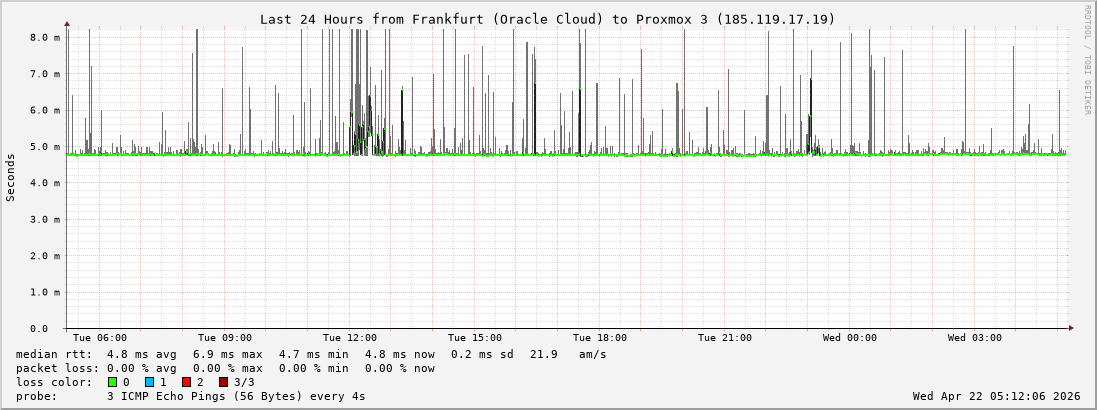1097x410 pixels.
Task: Click the dark red 3/3 loss swatch
Action: 223,382
